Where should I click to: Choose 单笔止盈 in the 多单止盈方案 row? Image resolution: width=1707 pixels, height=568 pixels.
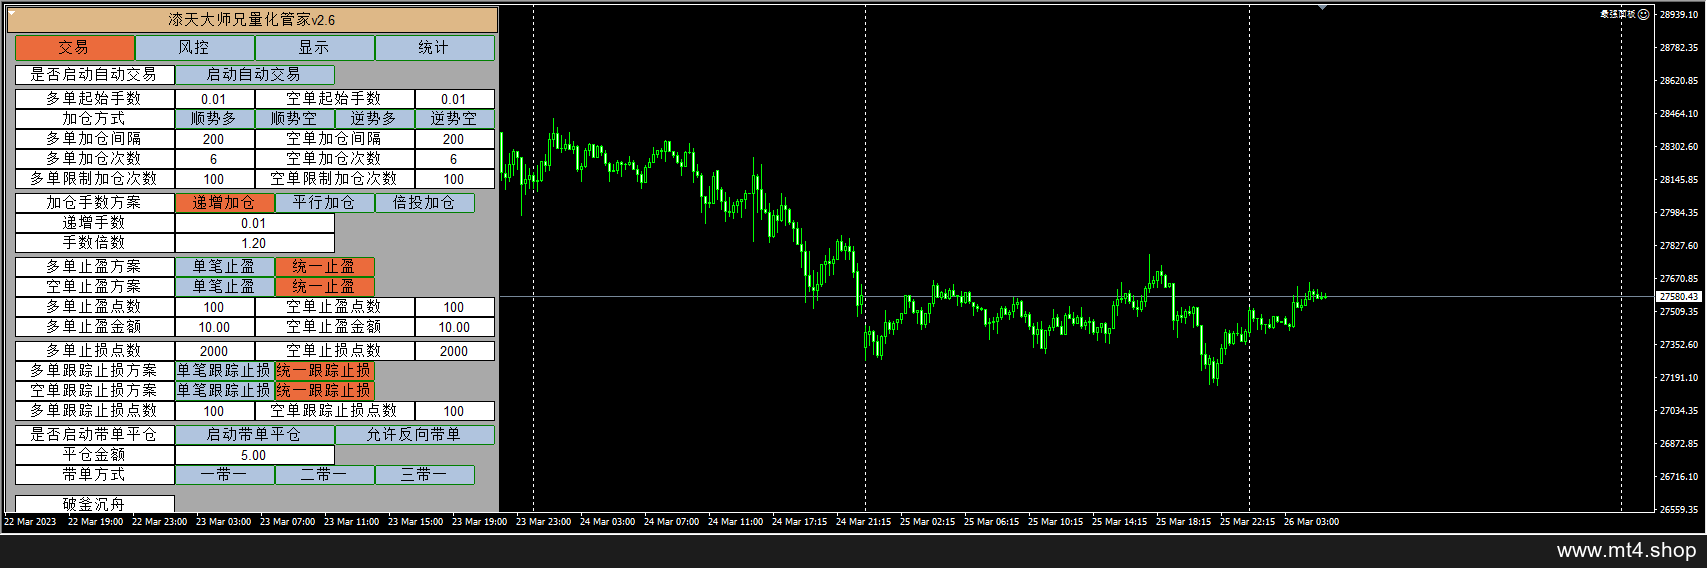(225, 266)
